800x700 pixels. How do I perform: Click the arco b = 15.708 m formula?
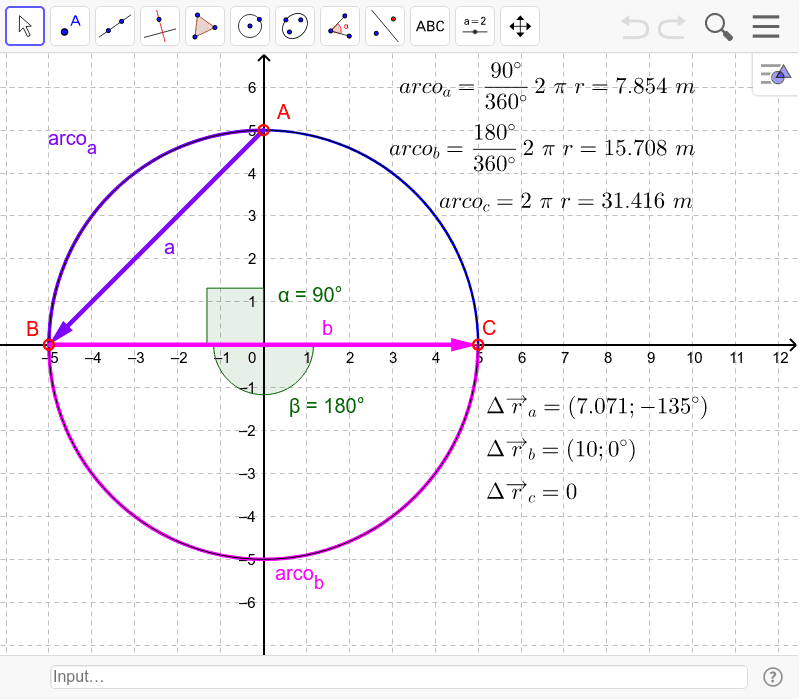[x=542, y=148]
